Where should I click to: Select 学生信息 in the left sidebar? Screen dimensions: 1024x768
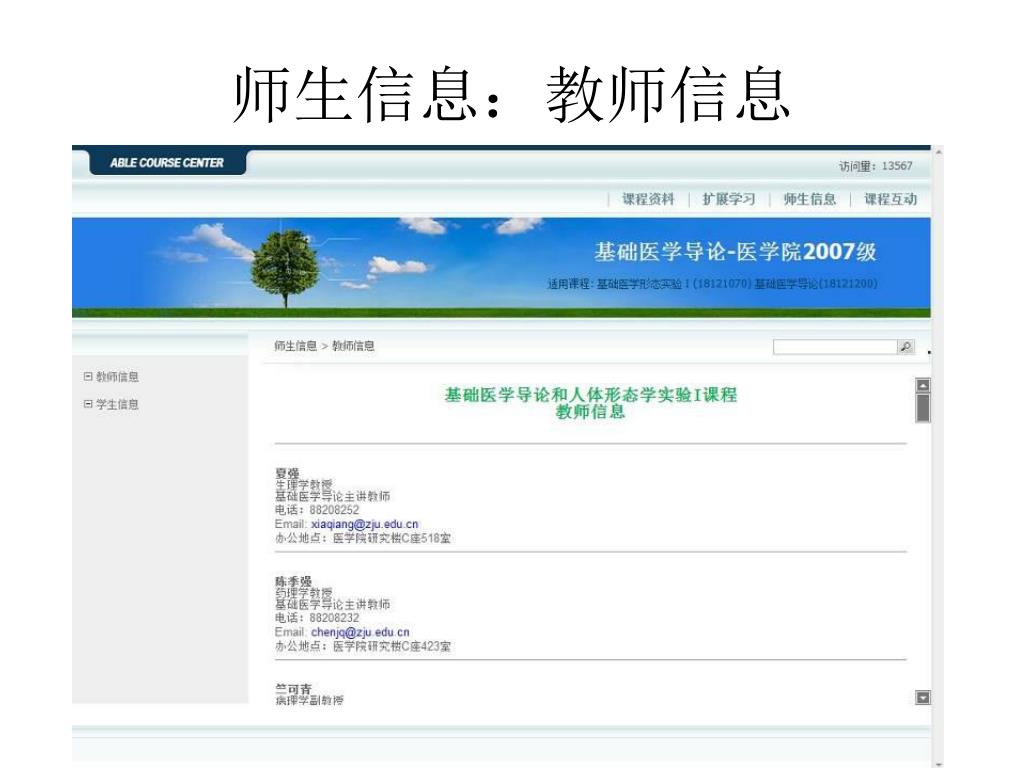[x=118, y=404]
